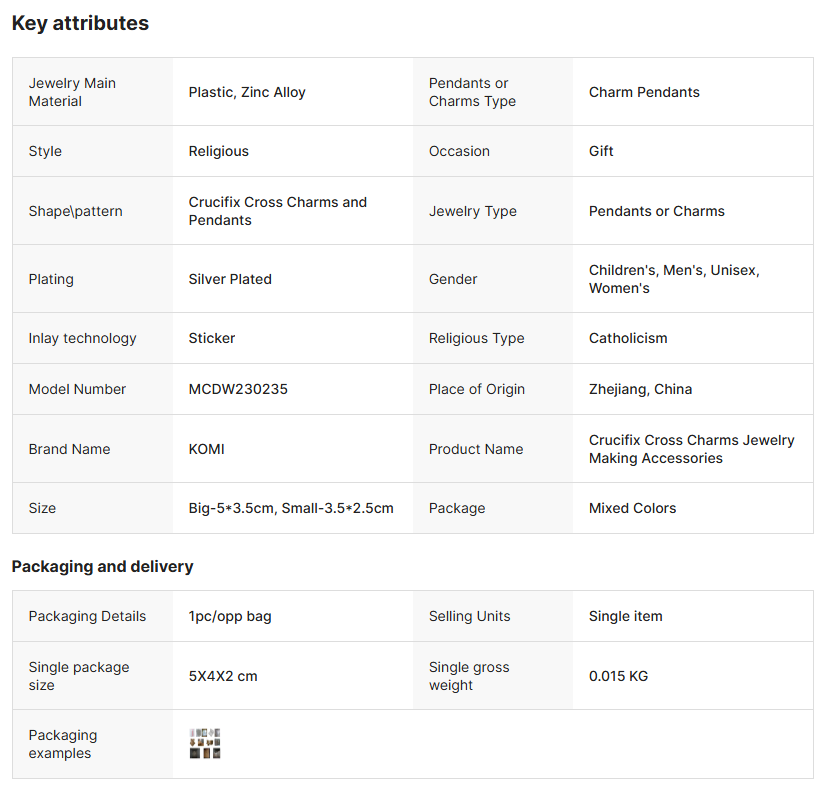
Task: Click the Zhejiang, China origin value
Action: tap(640, 389)
